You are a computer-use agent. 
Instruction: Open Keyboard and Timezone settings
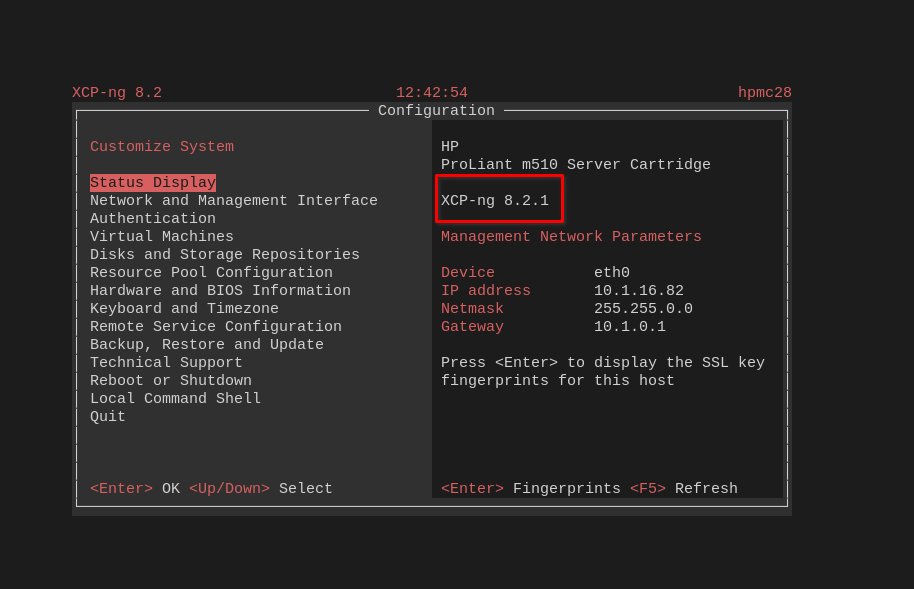[x=184, y=308]
